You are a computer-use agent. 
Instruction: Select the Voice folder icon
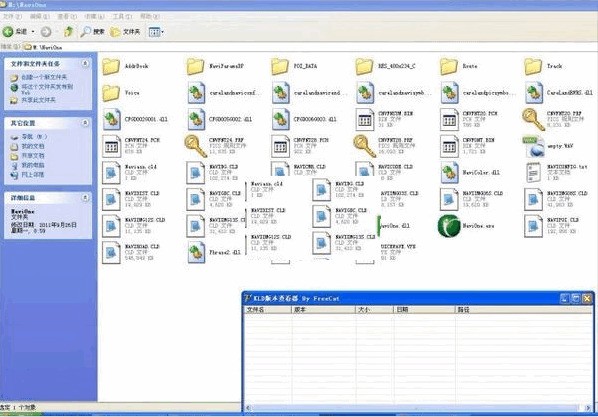click(111, 93)
